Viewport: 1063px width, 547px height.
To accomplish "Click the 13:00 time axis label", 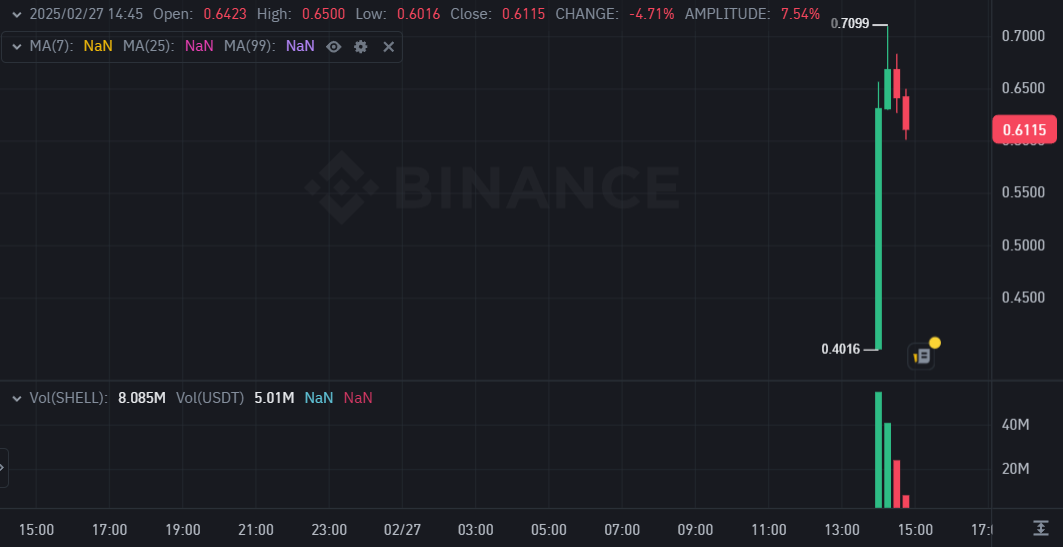I will click(x=843, y=529).
